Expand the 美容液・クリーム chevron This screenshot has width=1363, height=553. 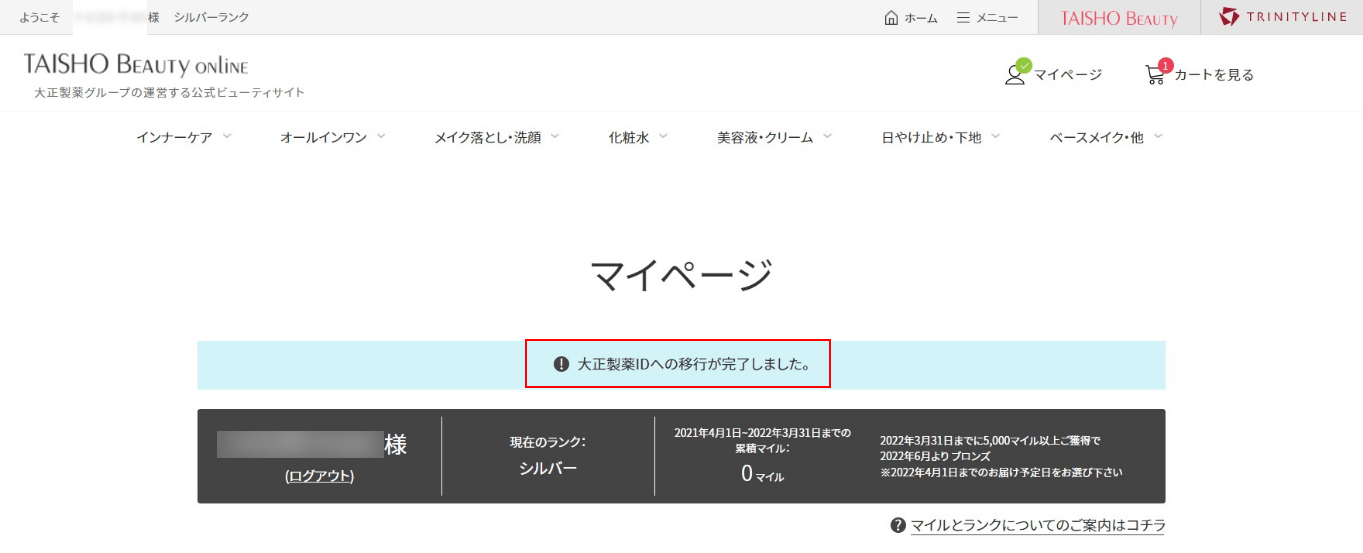click(827, 136)
